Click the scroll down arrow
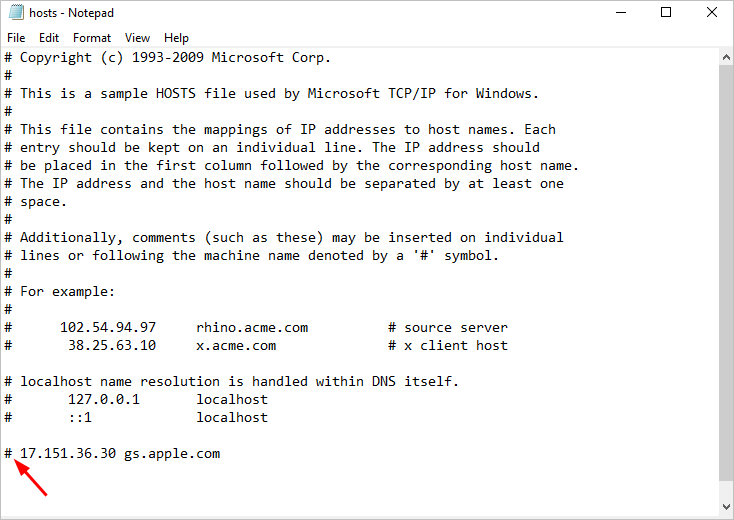The height and width of the screenshot is (520, 734). point(726,507)
